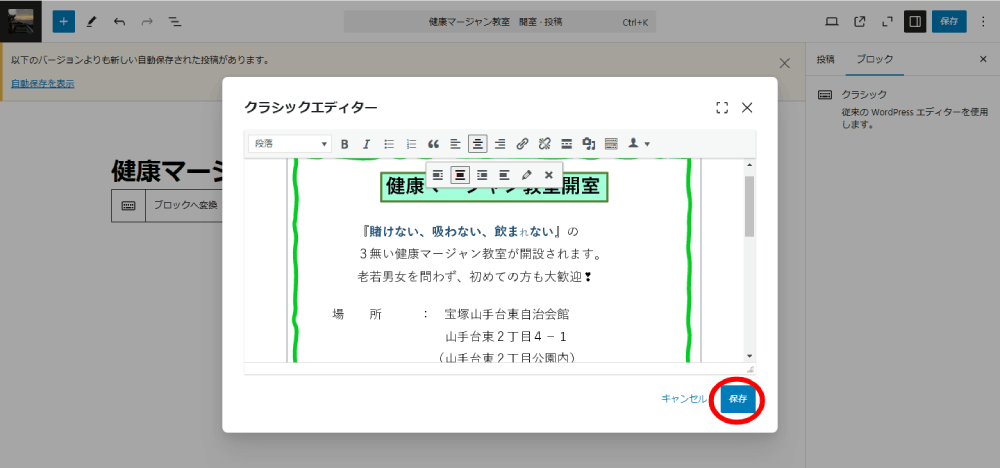Switch to the 投稿 tab
Viewport: 1000px width, 468px height.
(x=825, y=59)
